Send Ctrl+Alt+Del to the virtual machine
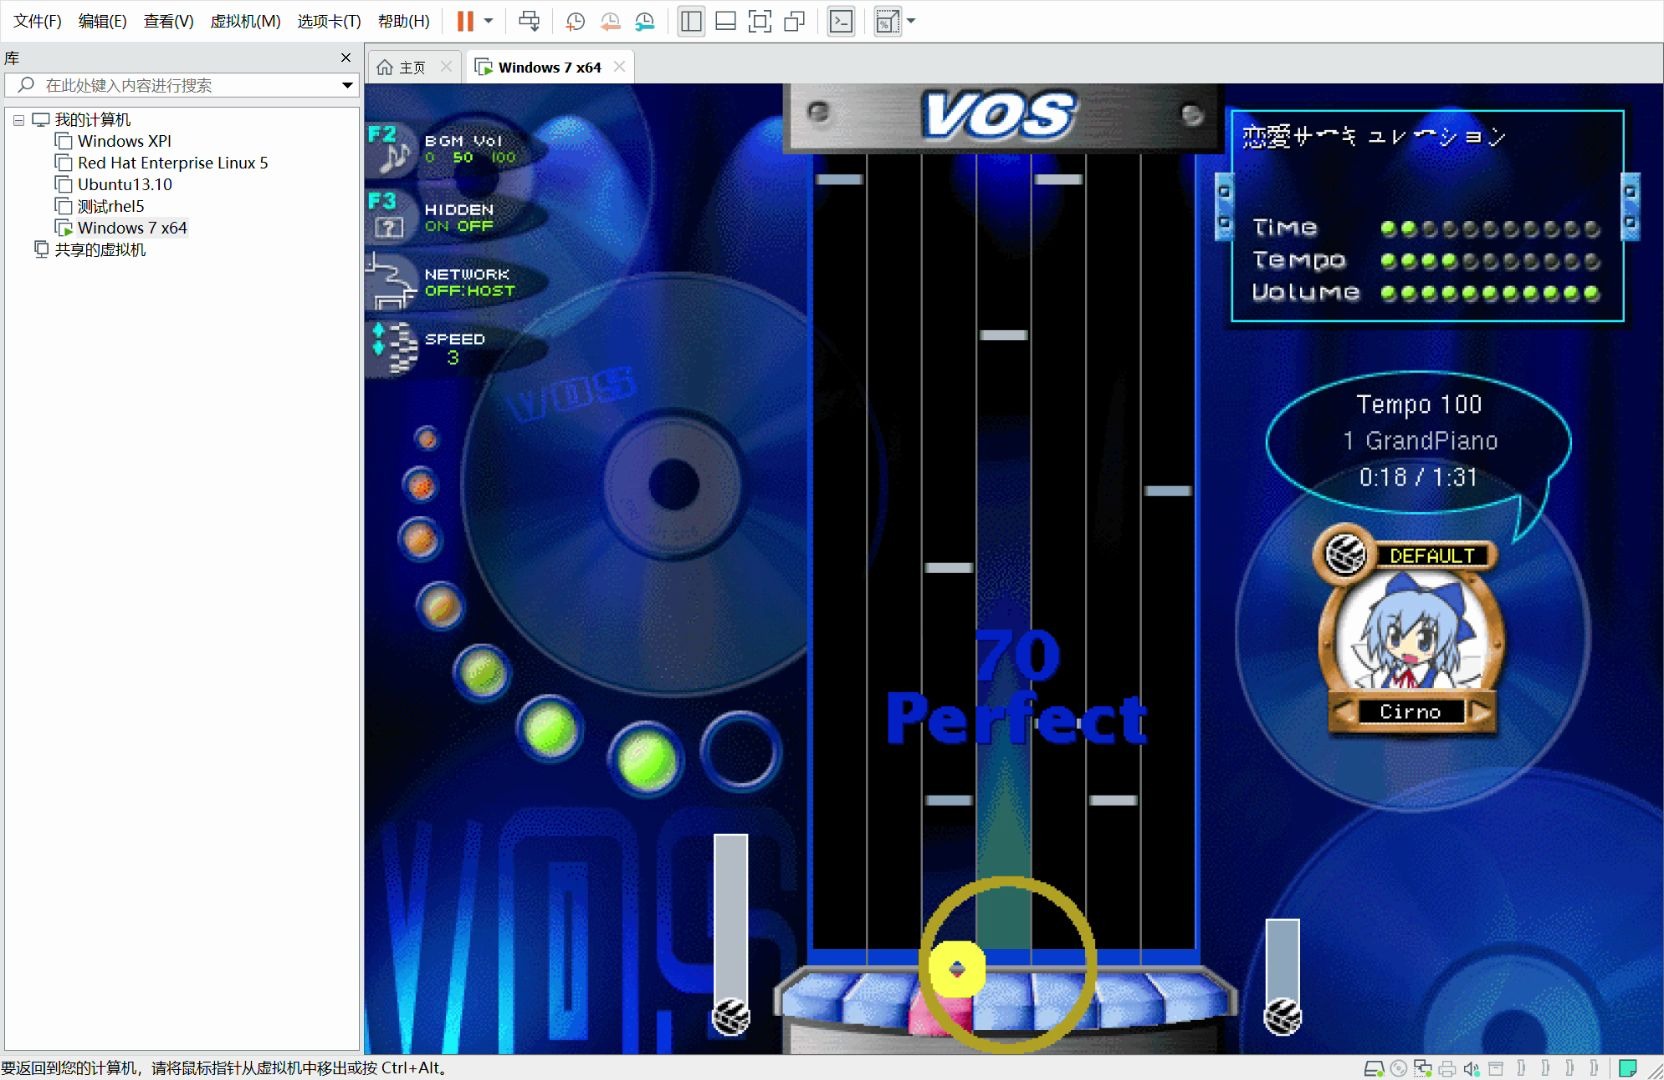 point(529,21)
